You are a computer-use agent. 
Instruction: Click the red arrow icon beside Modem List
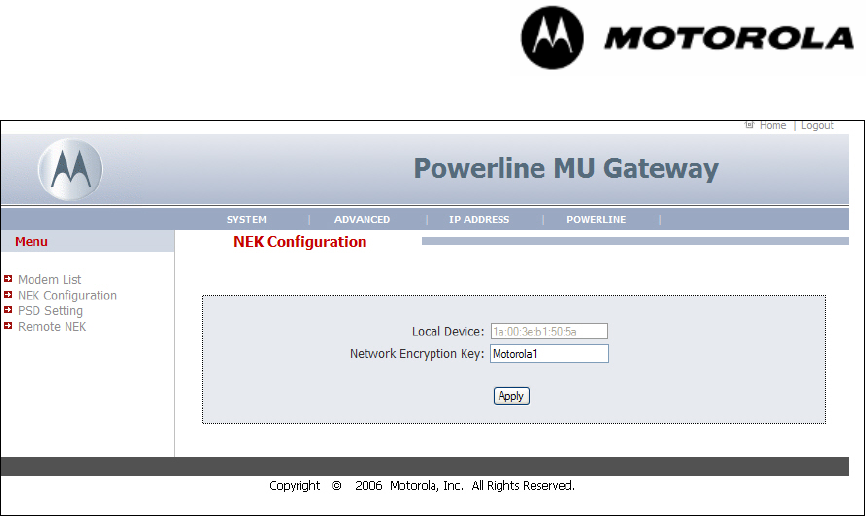pos(8,279)
